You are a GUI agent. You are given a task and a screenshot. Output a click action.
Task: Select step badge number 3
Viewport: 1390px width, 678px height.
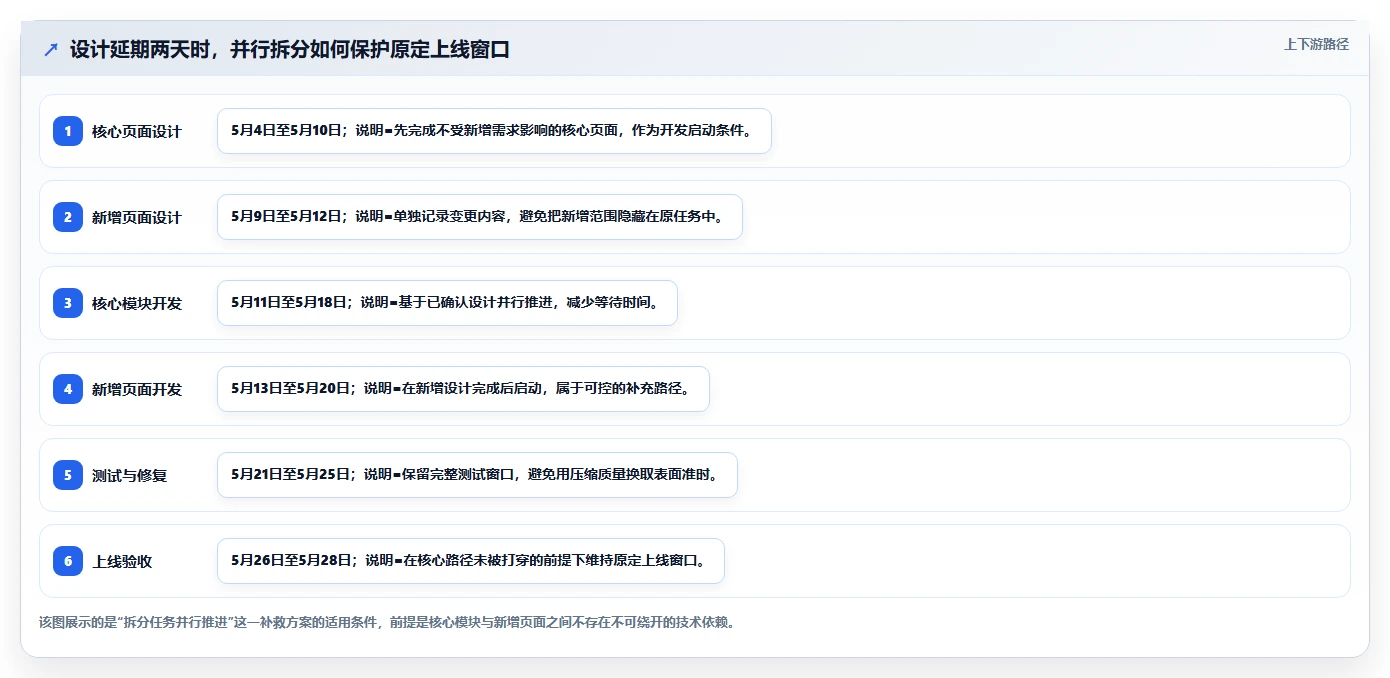68,303
